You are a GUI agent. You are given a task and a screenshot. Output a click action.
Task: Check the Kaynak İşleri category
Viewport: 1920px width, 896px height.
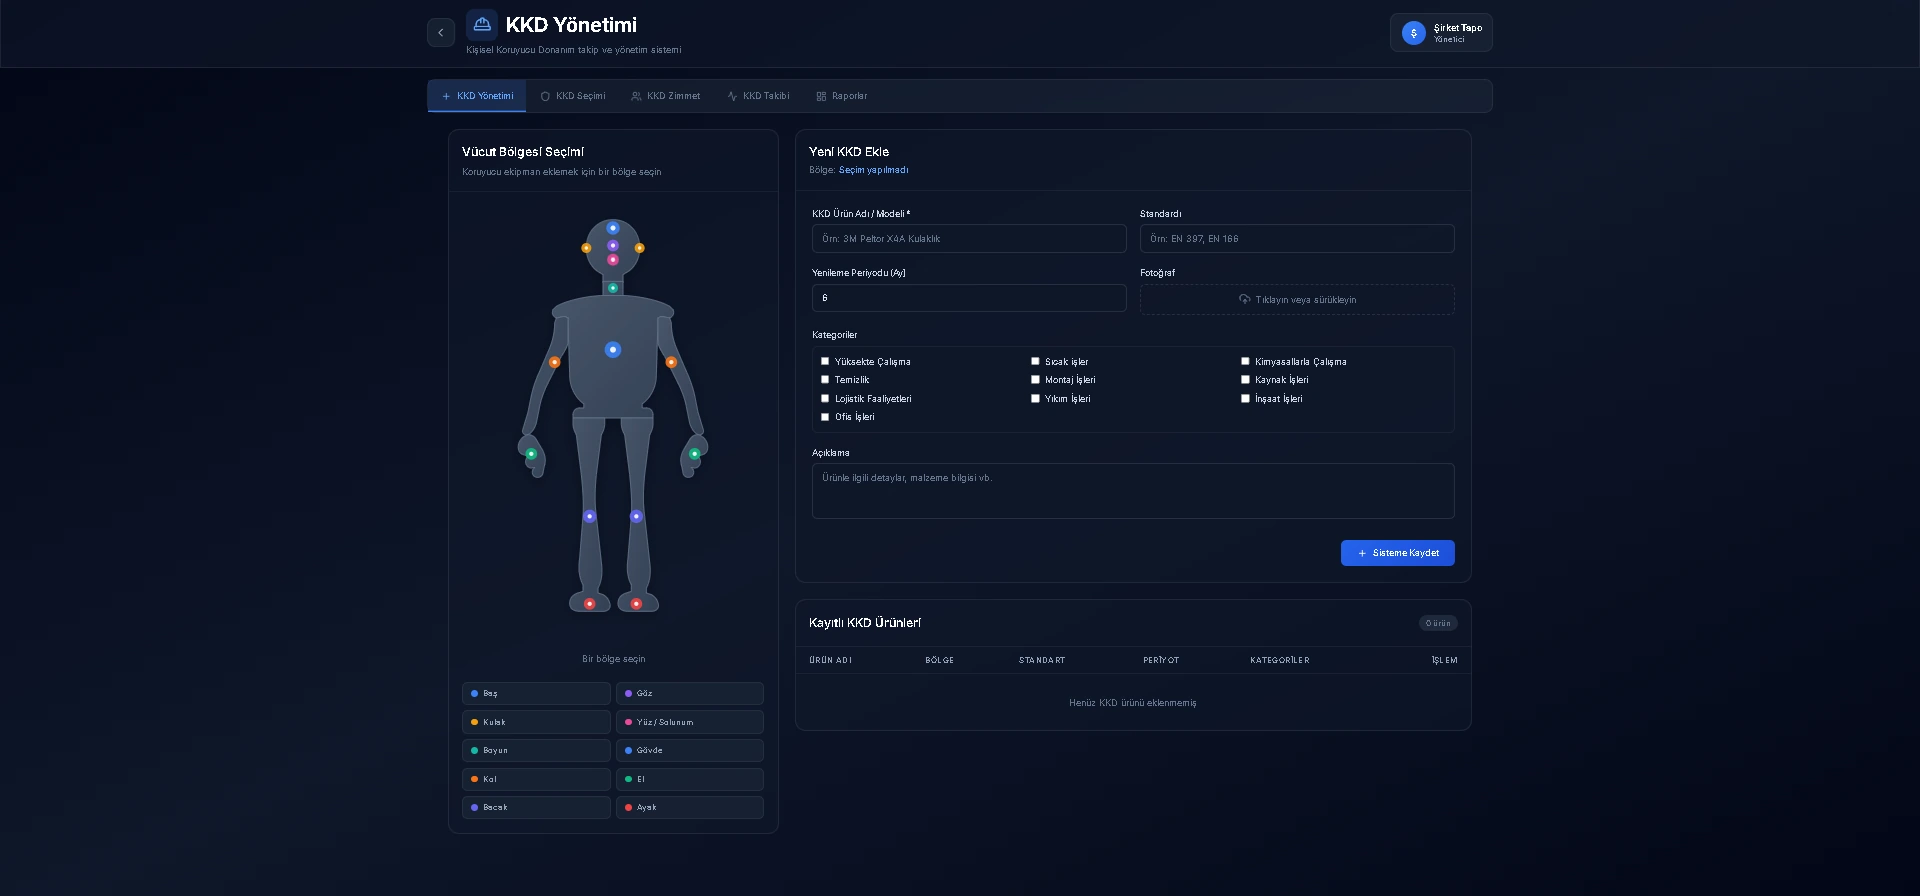point(1245,380)
